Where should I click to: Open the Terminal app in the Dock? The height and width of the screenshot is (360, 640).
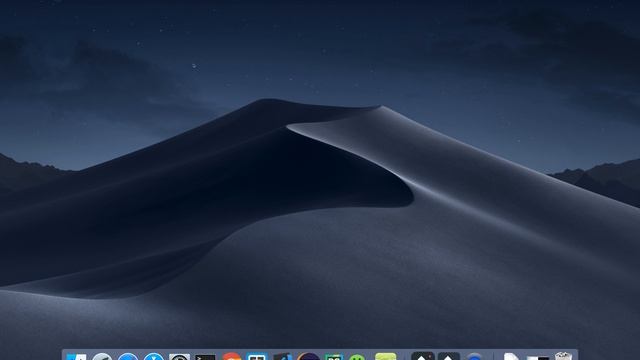205,357
